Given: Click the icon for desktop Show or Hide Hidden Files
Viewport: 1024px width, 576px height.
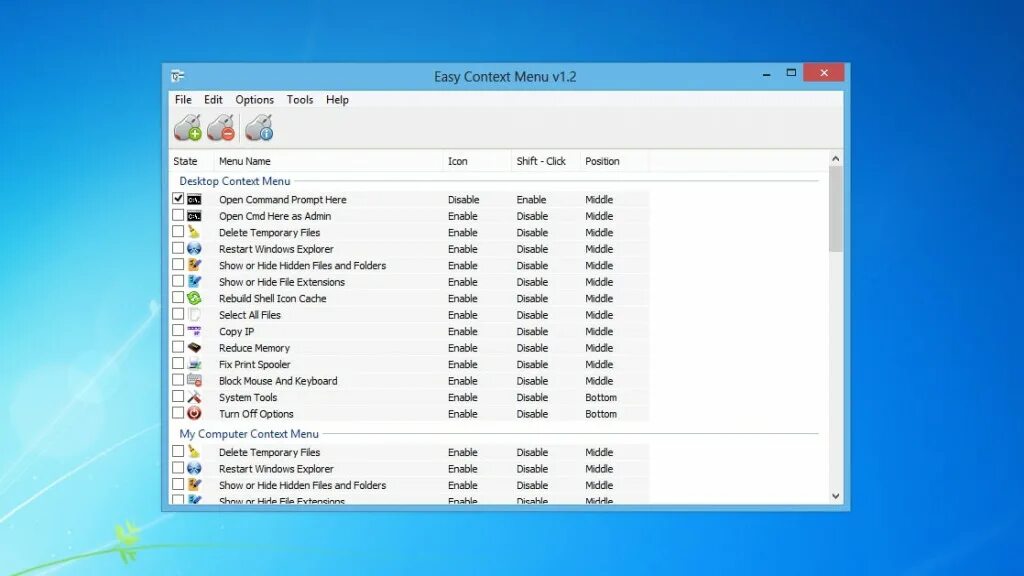Looking at the screenshot, I should point(194,265).
